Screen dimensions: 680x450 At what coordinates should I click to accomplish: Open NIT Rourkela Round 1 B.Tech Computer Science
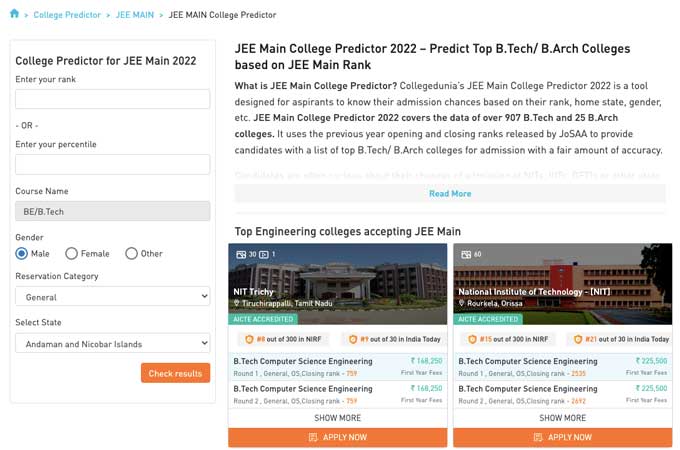[562, 367]
